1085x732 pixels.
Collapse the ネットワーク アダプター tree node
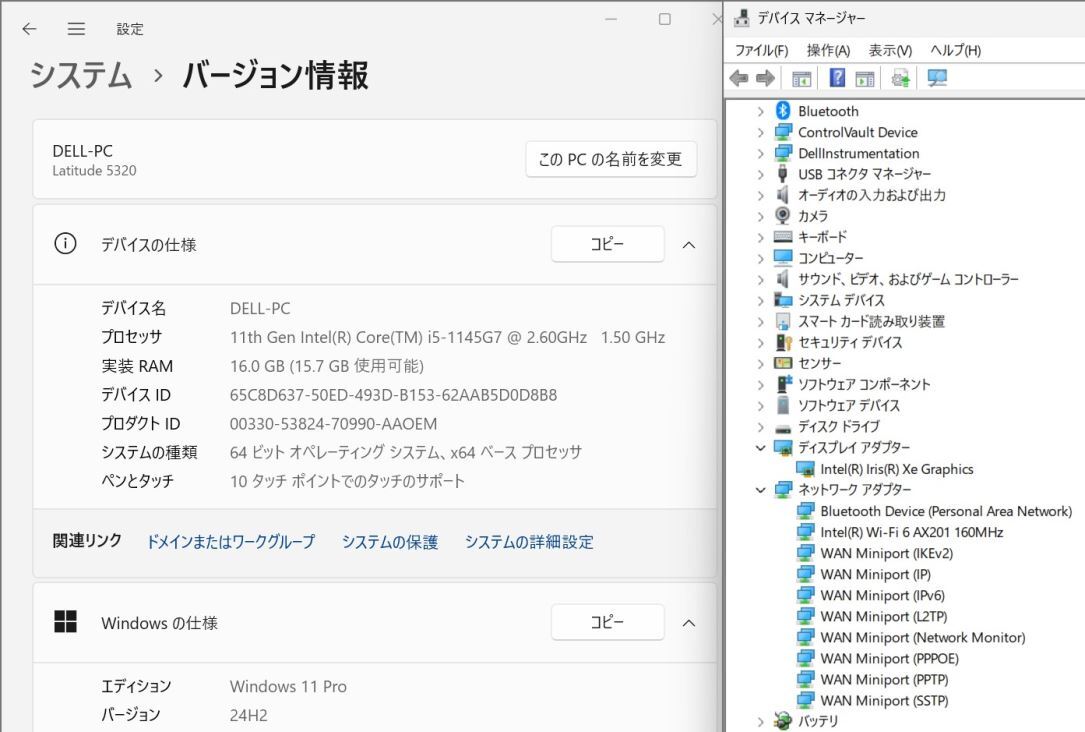coord(760,490)
